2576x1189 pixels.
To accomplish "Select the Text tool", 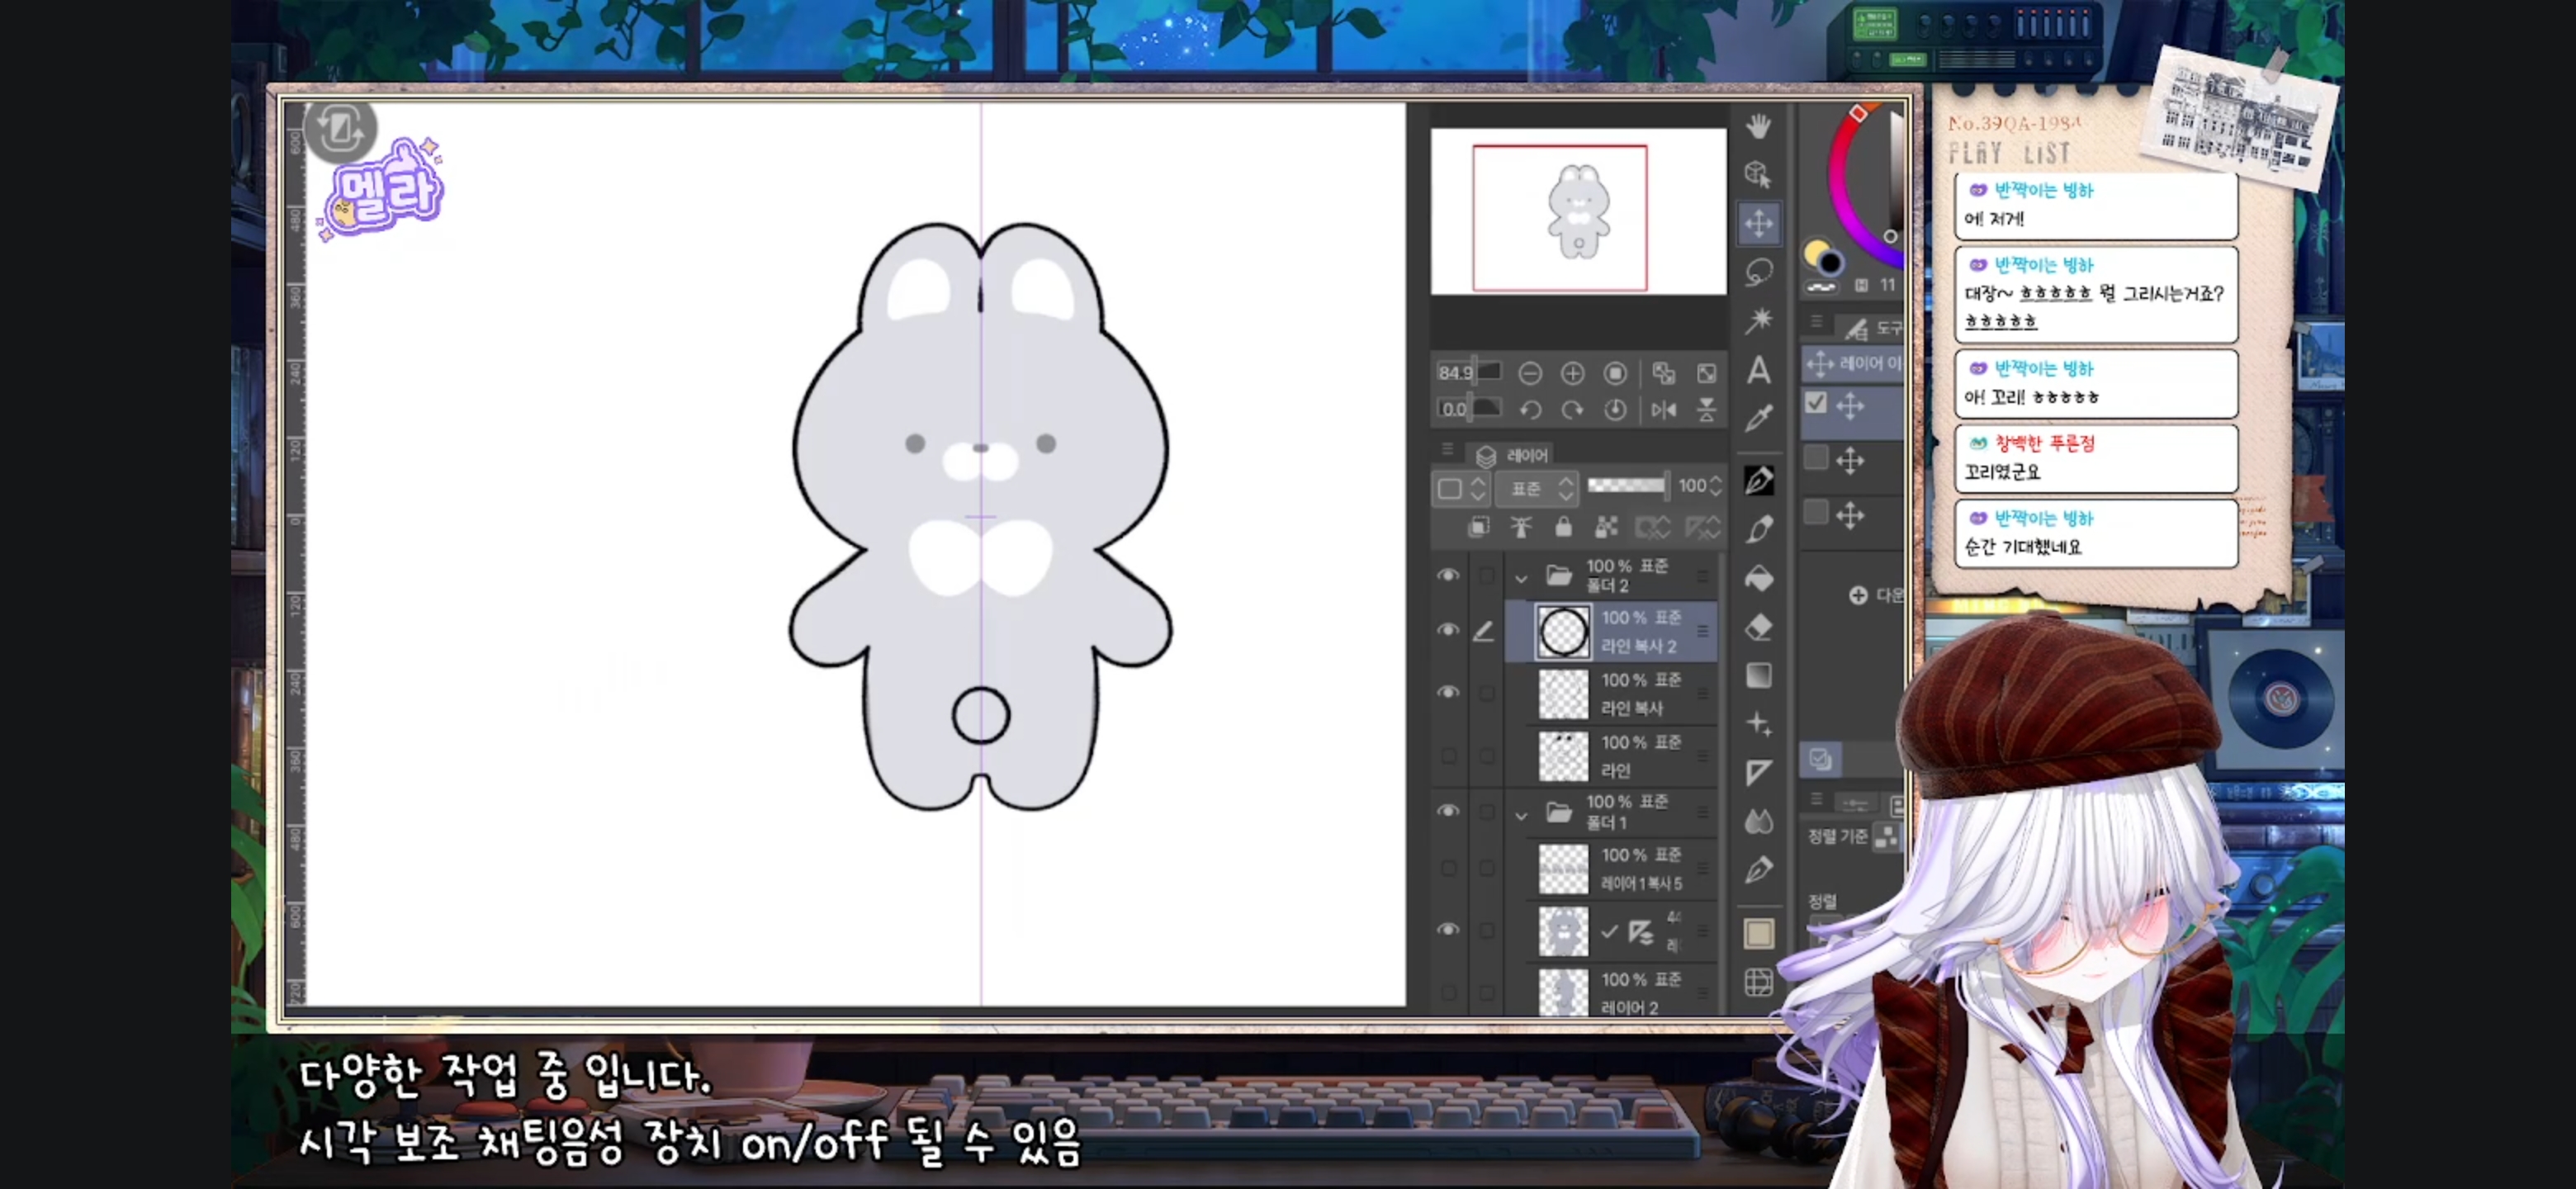I will point(1758,370).
